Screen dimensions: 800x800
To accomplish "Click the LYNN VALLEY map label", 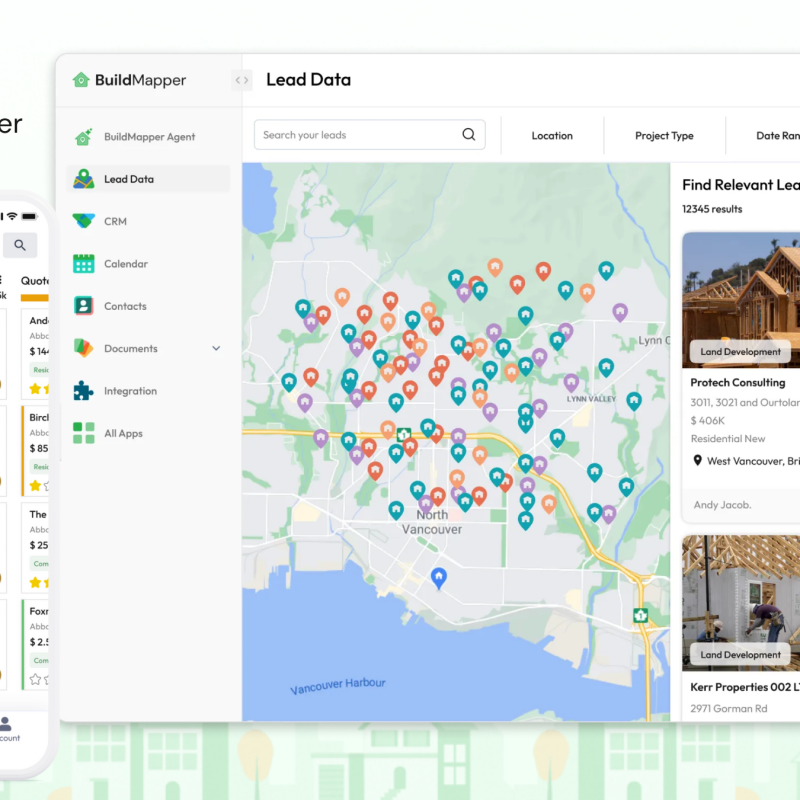I will [591, 399].
